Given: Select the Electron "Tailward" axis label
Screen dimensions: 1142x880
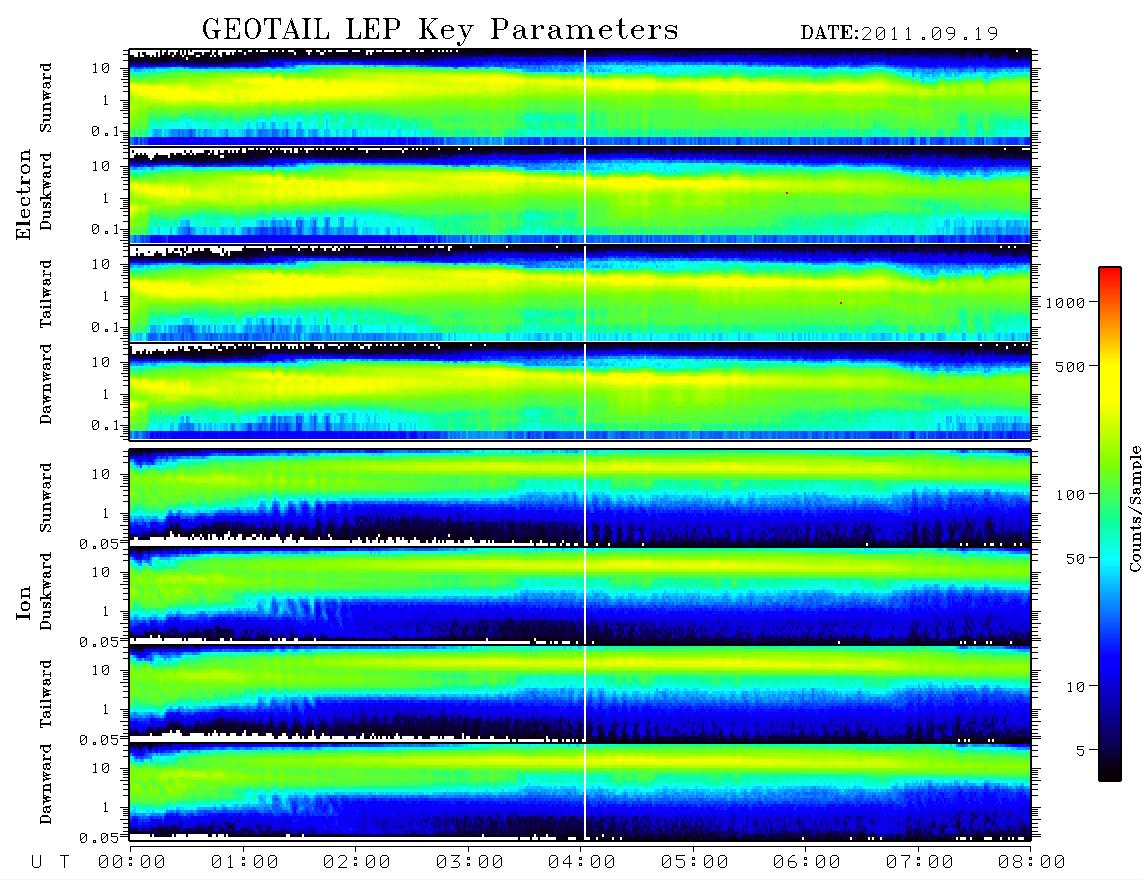Looking at the screenshot, I should tap(46, 294).
